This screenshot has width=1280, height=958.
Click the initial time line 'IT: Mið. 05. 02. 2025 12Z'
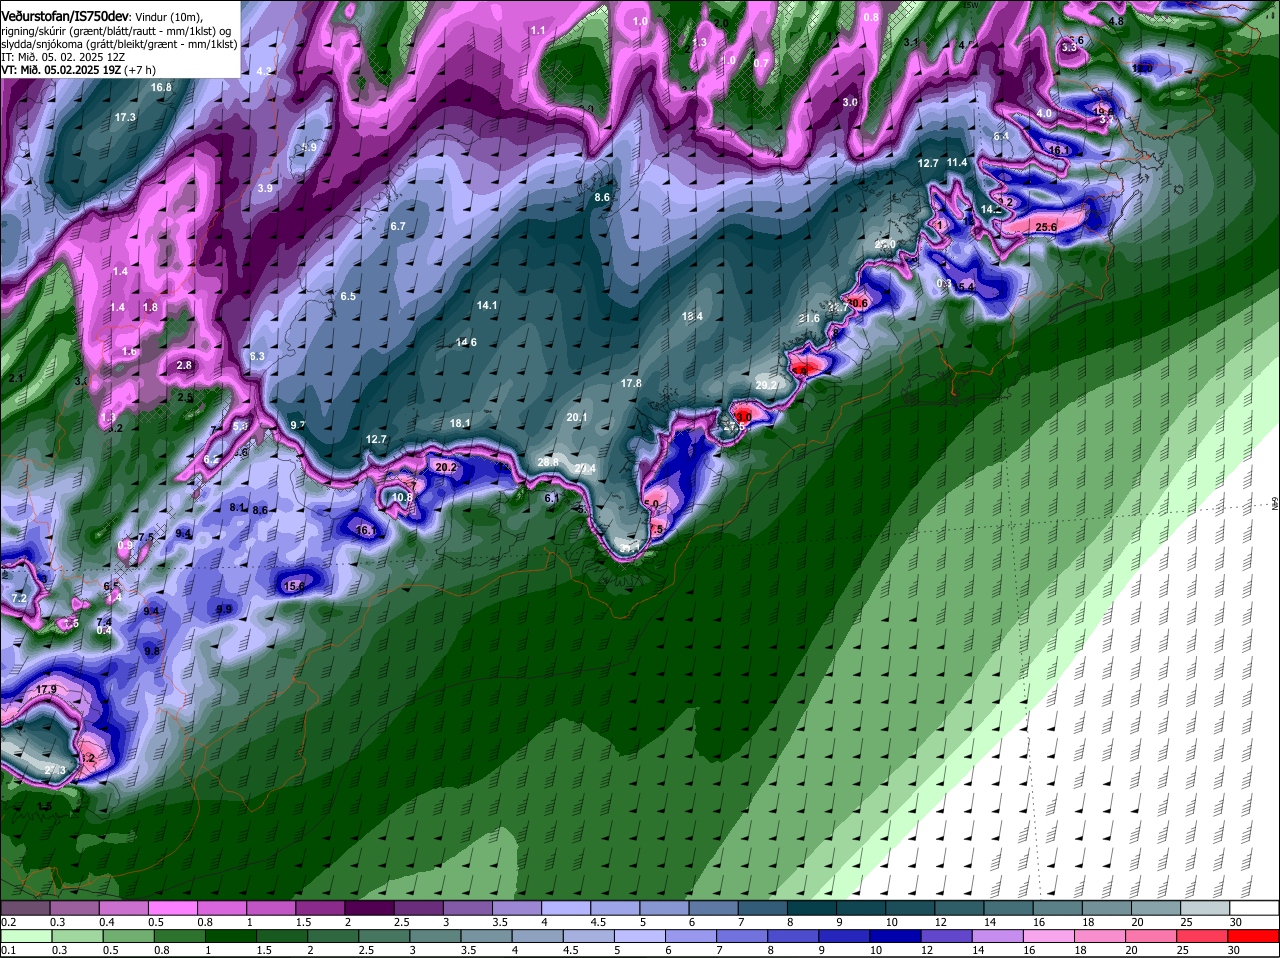tap(63, 57)
